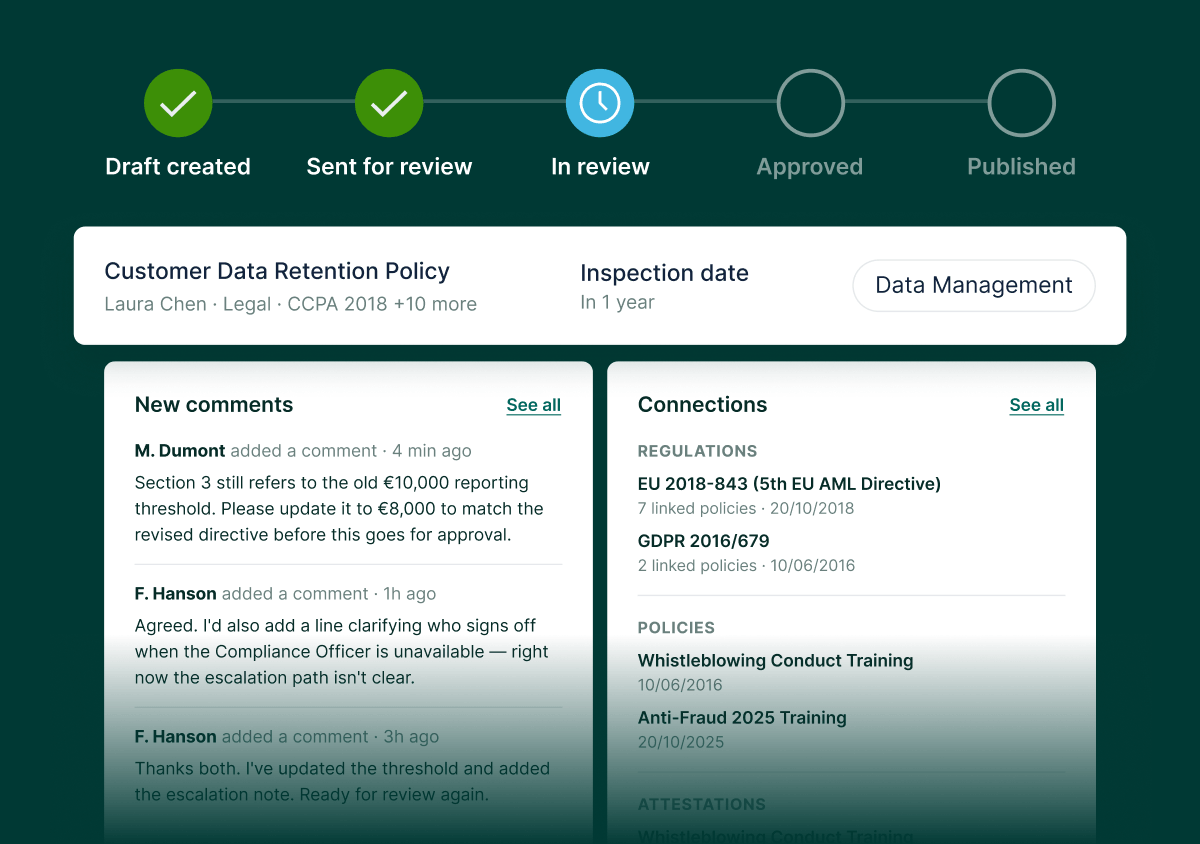Click the REGULATIONS section label

[698, 451]
